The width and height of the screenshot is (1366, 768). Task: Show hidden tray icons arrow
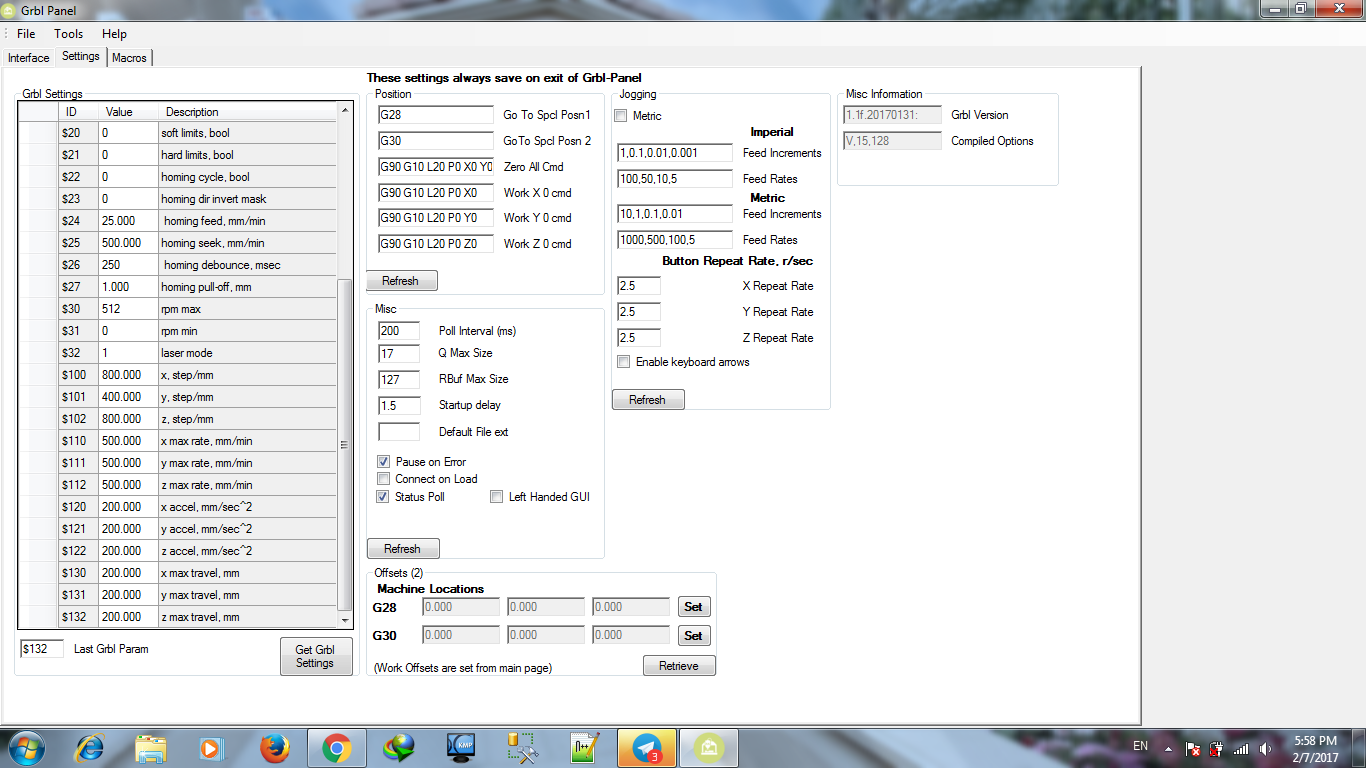[x=1167, y=748]
